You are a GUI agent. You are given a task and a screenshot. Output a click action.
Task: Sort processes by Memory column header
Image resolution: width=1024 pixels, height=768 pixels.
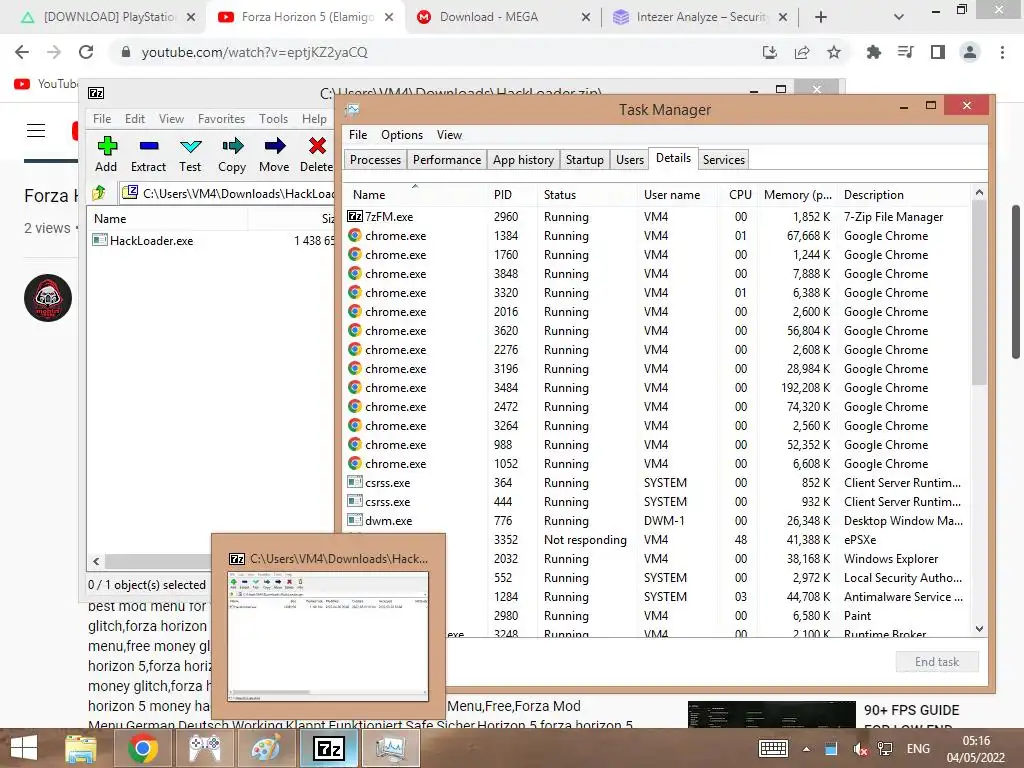pos(797,195)
